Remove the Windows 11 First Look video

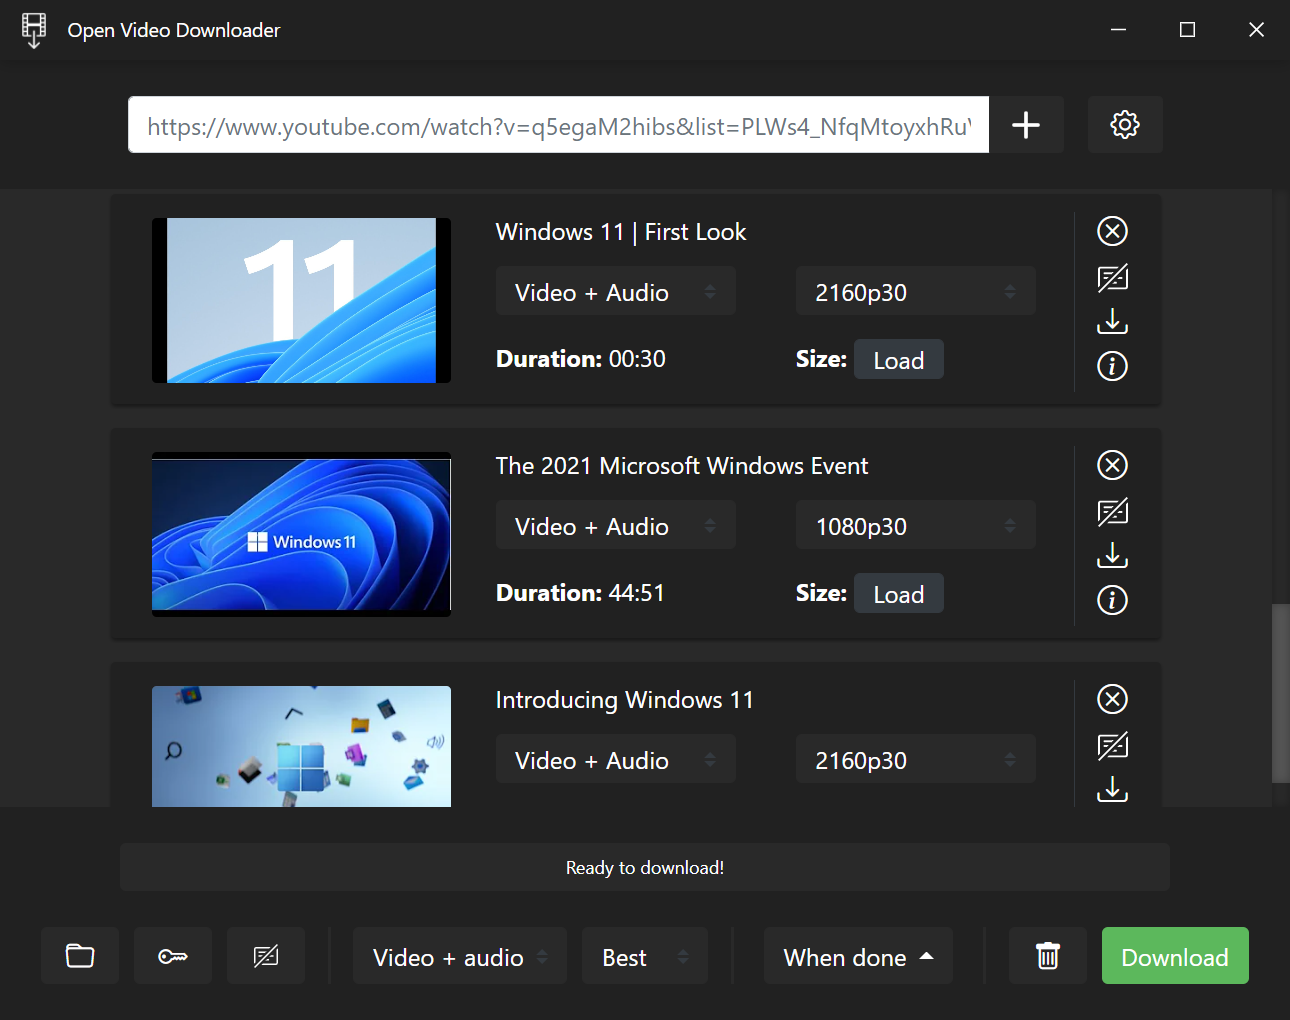pyautogui.click(x=1112, y=231)
